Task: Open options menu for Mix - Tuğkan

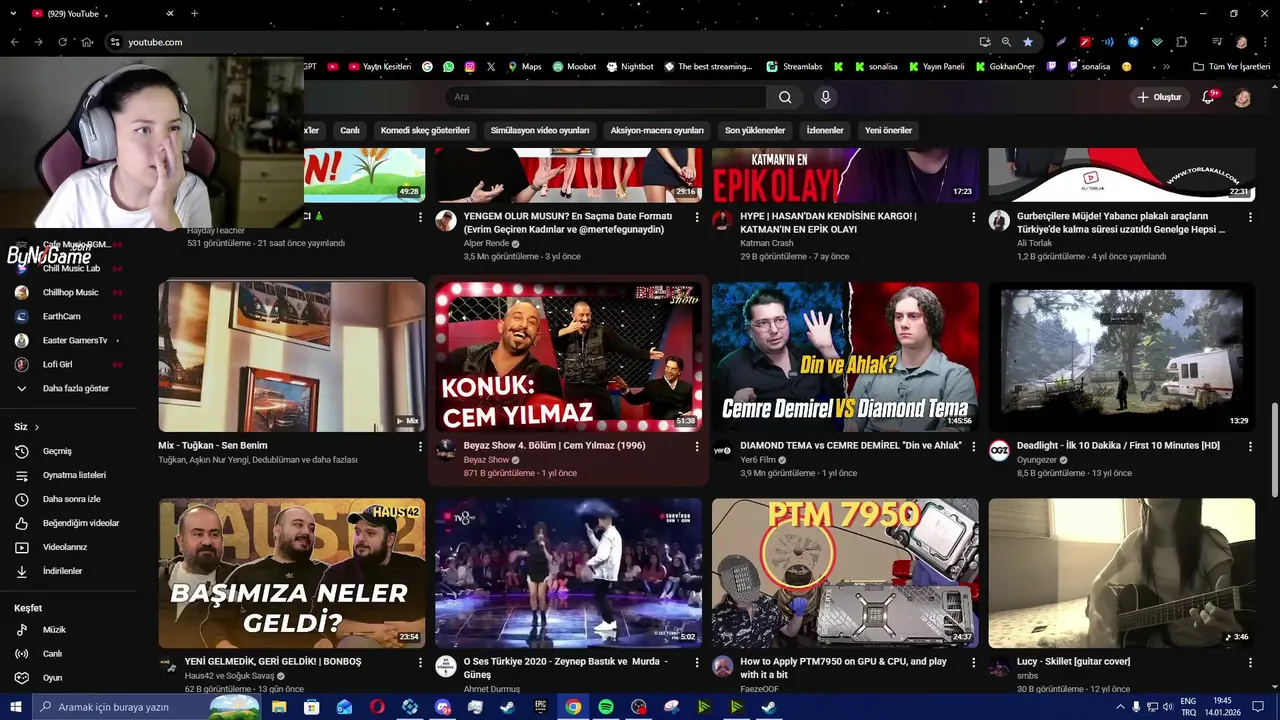Action: tap(420, 446)
